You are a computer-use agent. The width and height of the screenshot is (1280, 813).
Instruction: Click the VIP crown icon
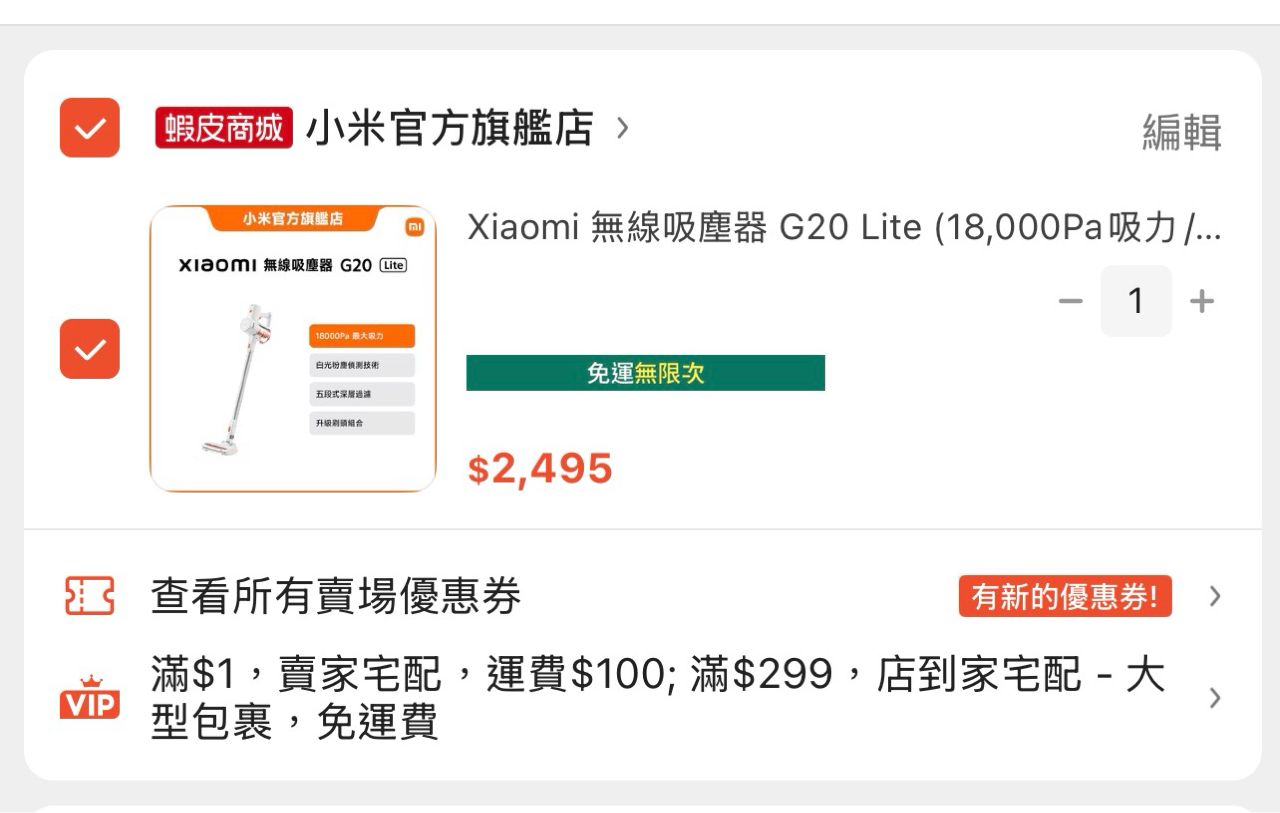click(90, 697)
